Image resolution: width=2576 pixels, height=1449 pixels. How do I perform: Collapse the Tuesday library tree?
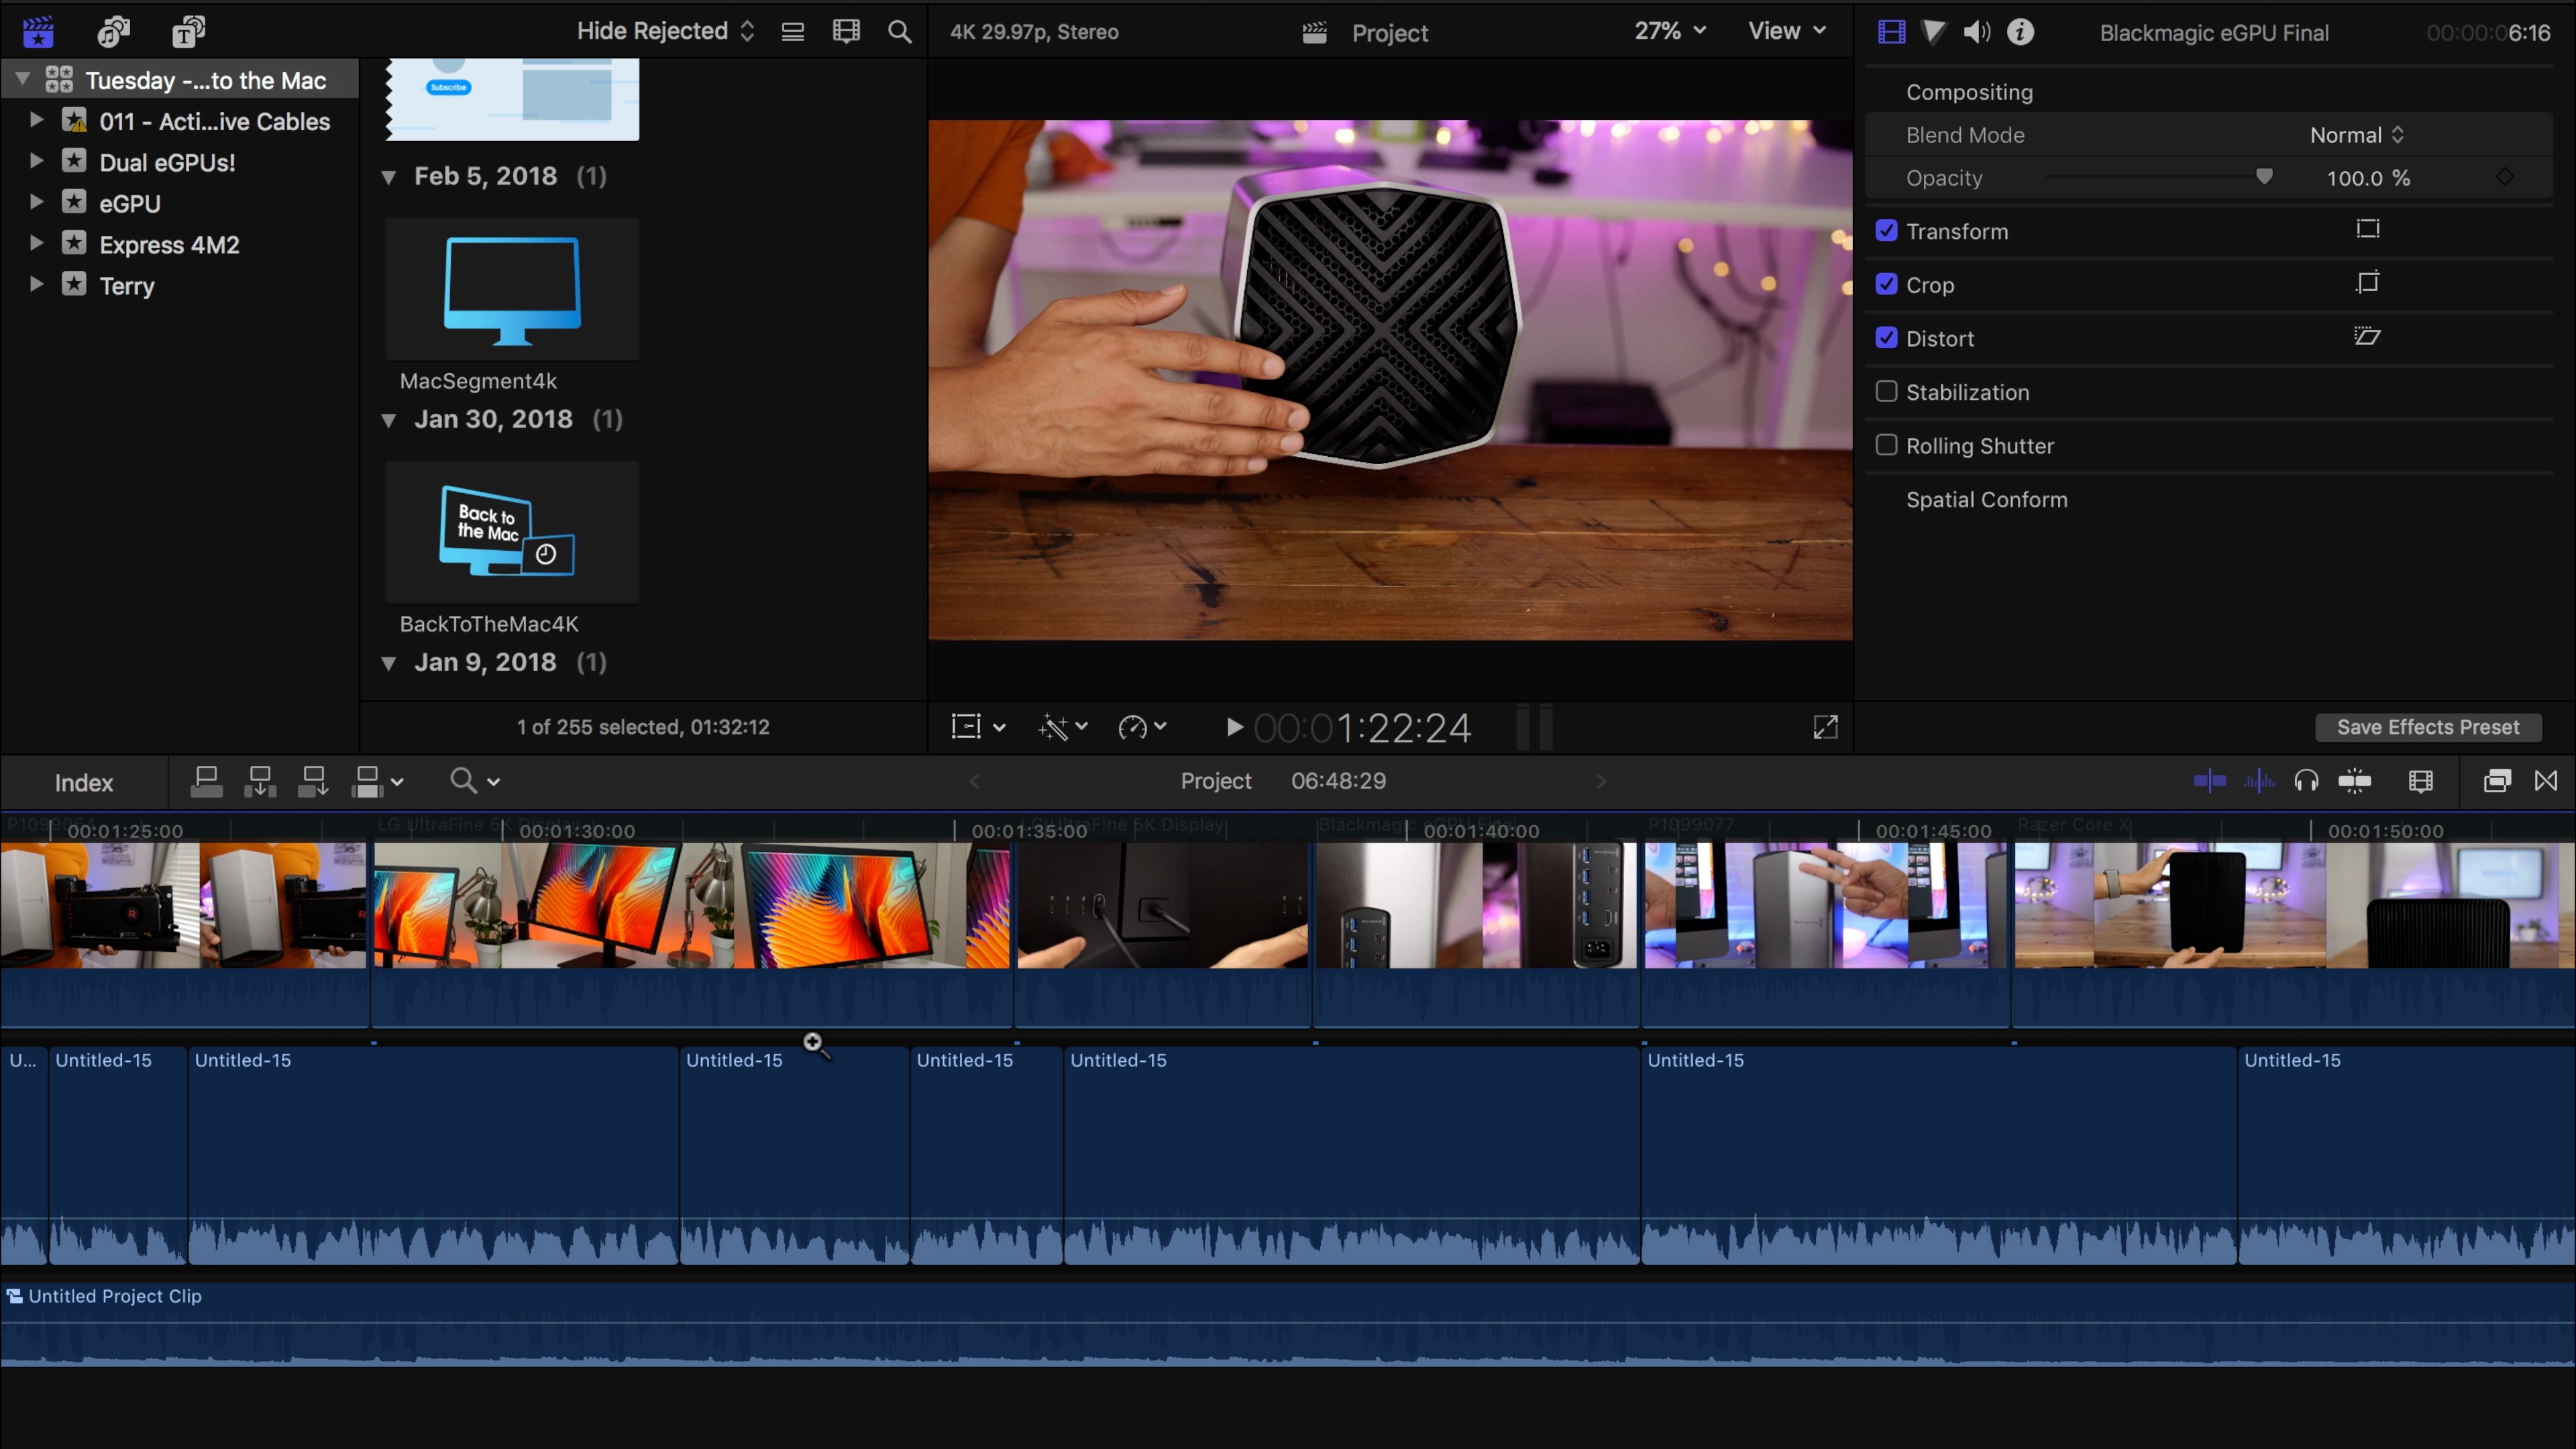click(22, 79)
